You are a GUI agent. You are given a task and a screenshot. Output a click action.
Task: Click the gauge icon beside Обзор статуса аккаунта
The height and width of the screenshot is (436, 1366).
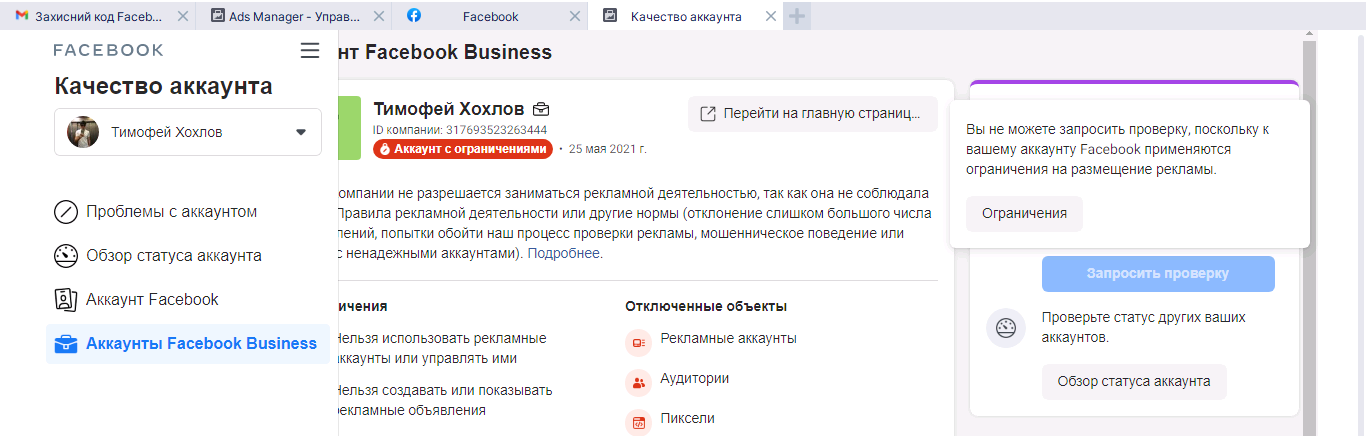pyautogui.click(x=66, y=256)
